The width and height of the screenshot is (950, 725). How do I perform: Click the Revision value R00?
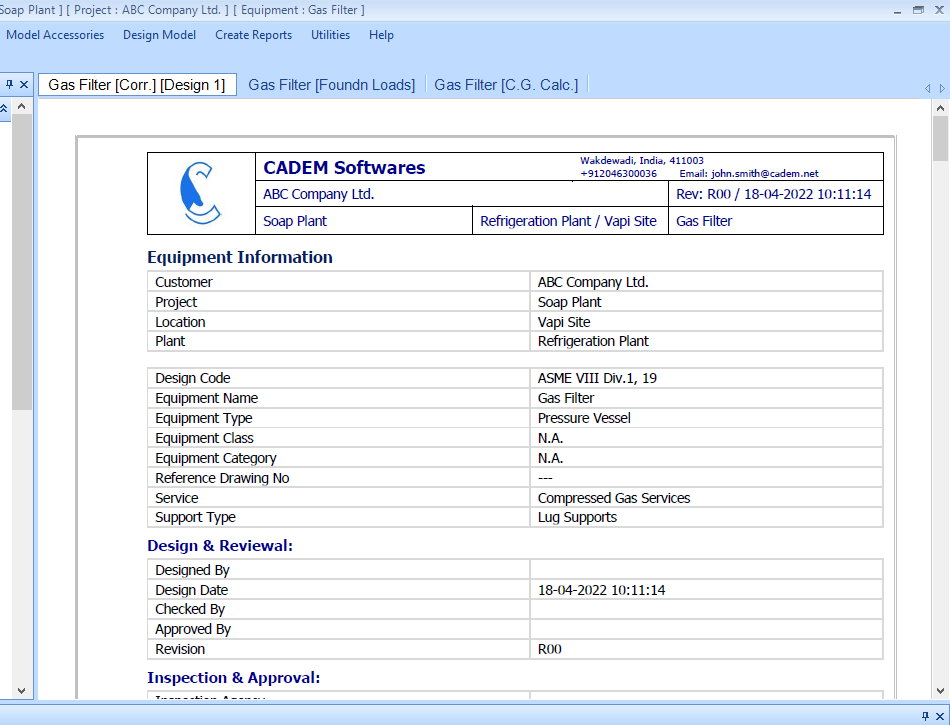coord(550,649)
